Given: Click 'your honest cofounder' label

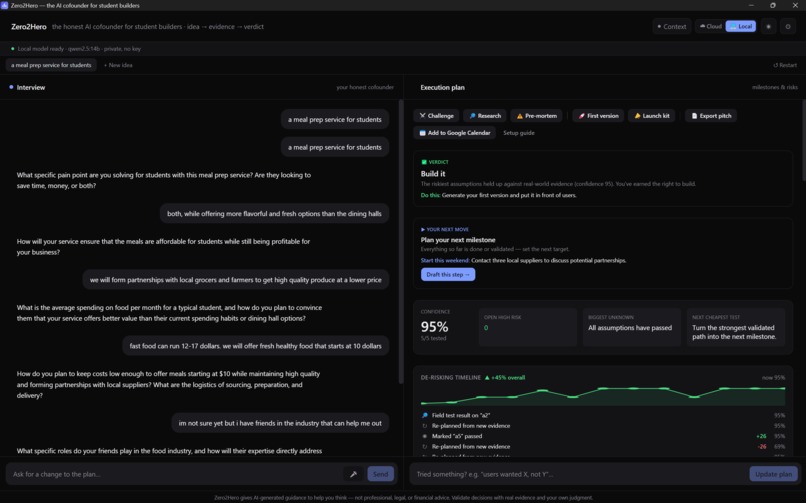Looking at the screenshot, I should tap(365, 87).
